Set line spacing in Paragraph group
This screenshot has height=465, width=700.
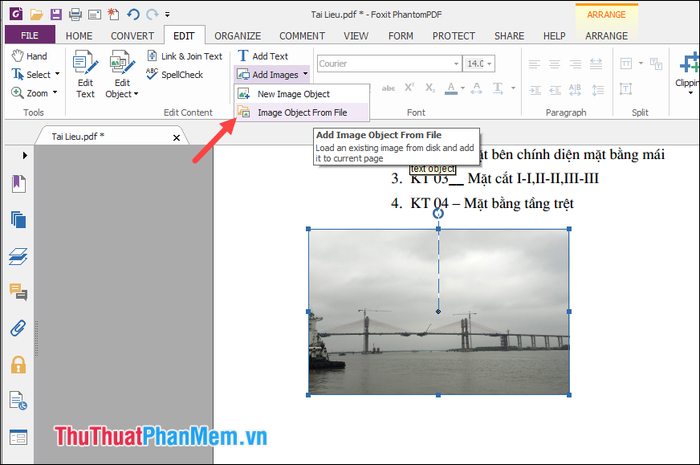click(597, 90)
